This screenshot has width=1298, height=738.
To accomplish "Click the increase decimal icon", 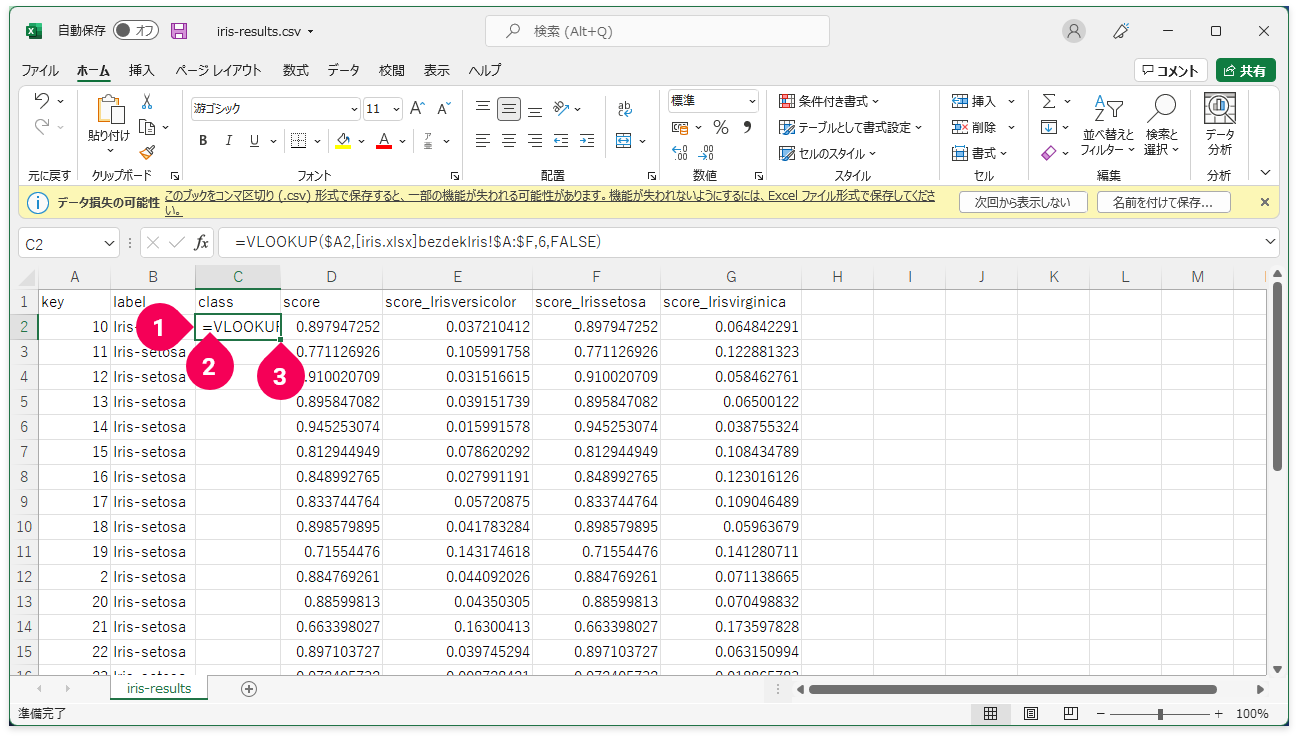I will pyautogui.click(x=681, y=153).
